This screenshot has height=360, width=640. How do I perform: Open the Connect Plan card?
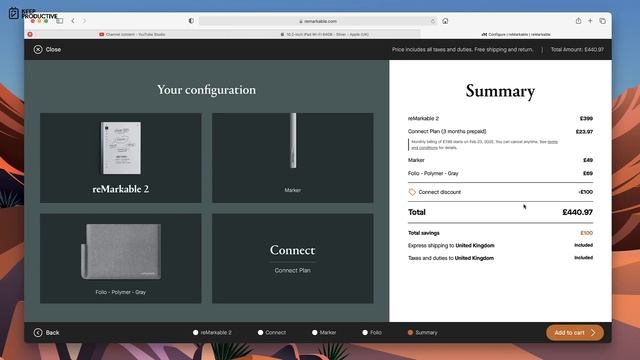(x=293, y=258)
